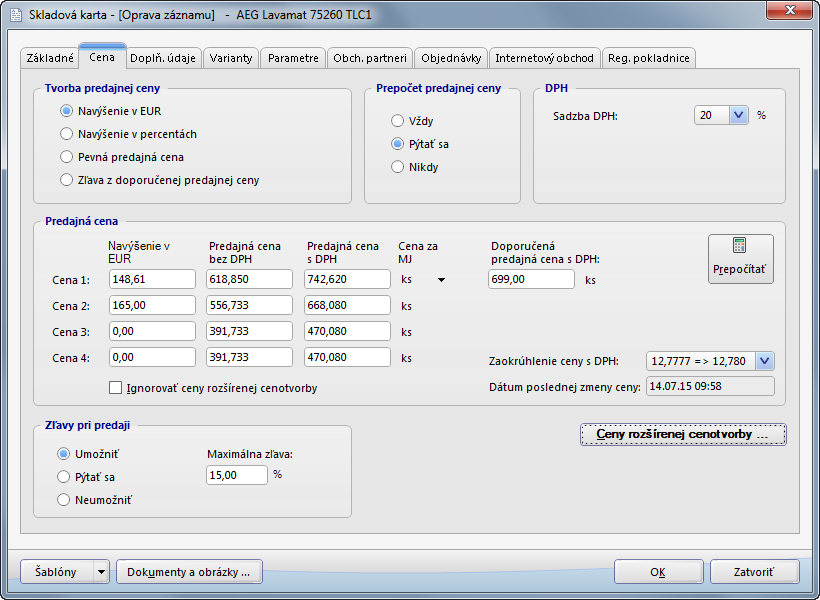Image resolution: width=820 pixels, height=600 pixels.
Task: Pick Zľava z doporučenej predajnej ceny
Action: coord(66,180)
